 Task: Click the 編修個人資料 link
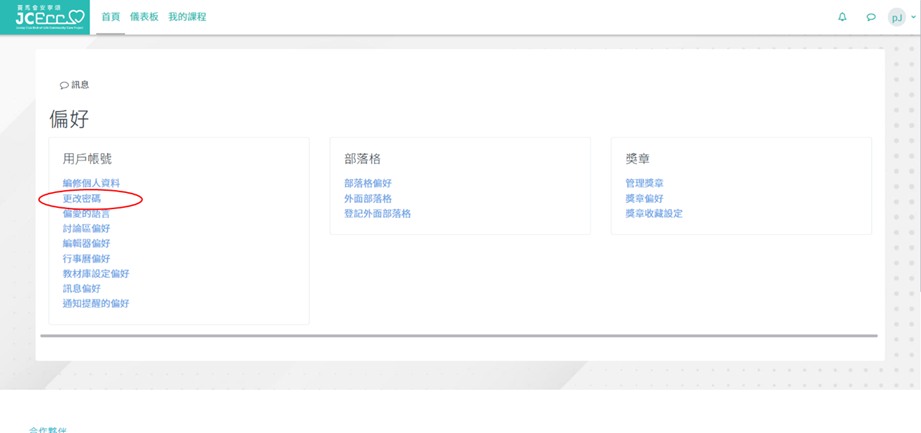[91, 183]
